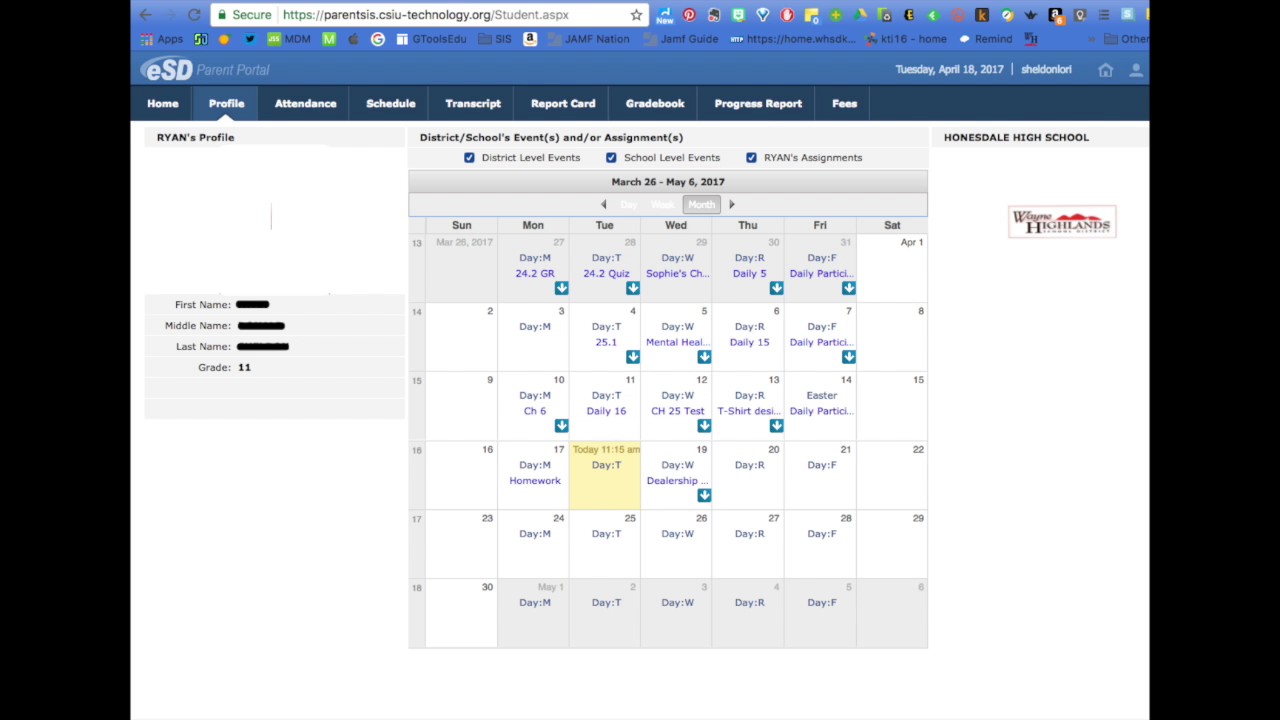Switch calendar to Day view

click(x=628, y=205)
